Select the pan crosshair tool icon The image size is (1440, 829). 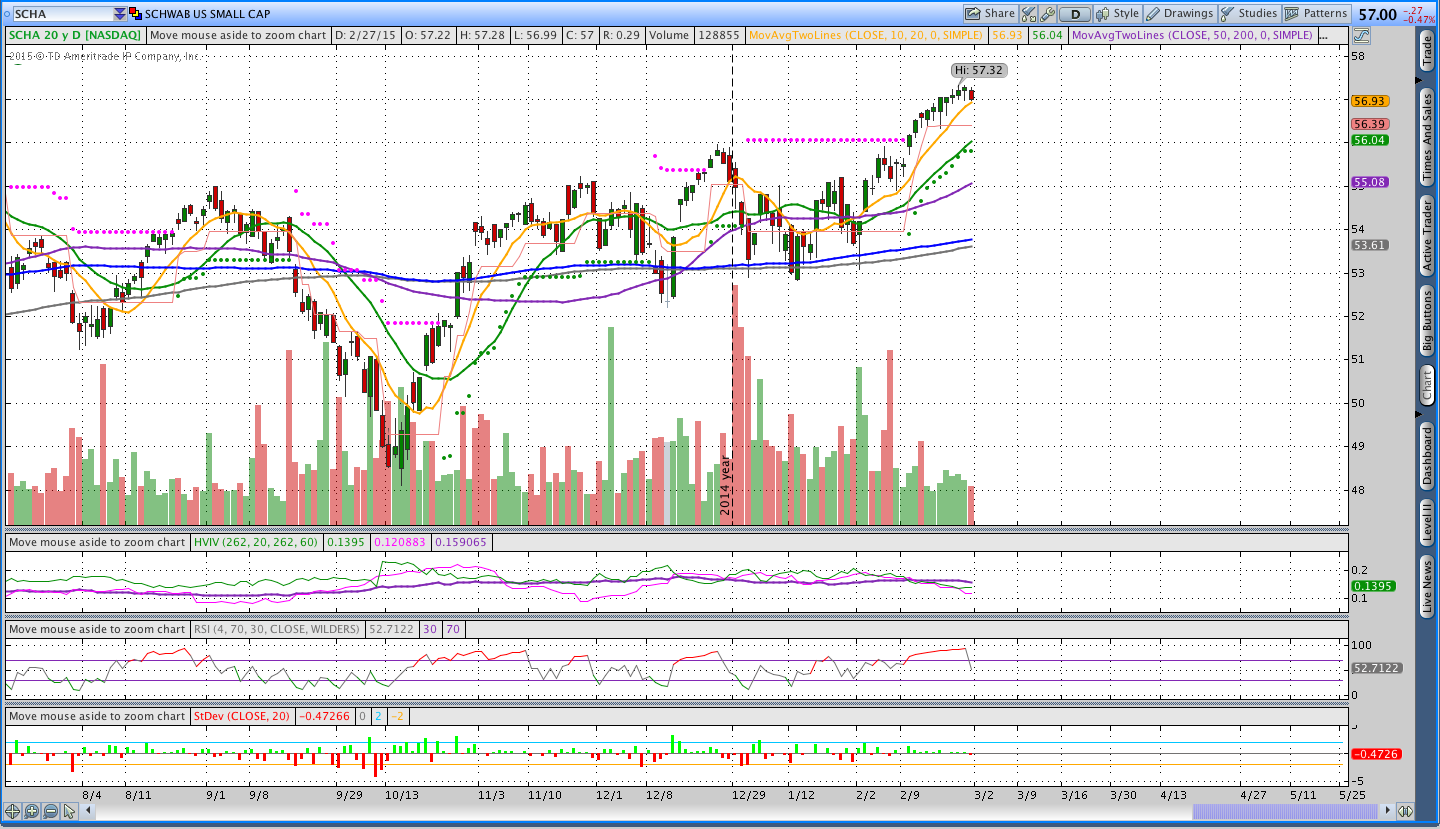click(13, 811)
